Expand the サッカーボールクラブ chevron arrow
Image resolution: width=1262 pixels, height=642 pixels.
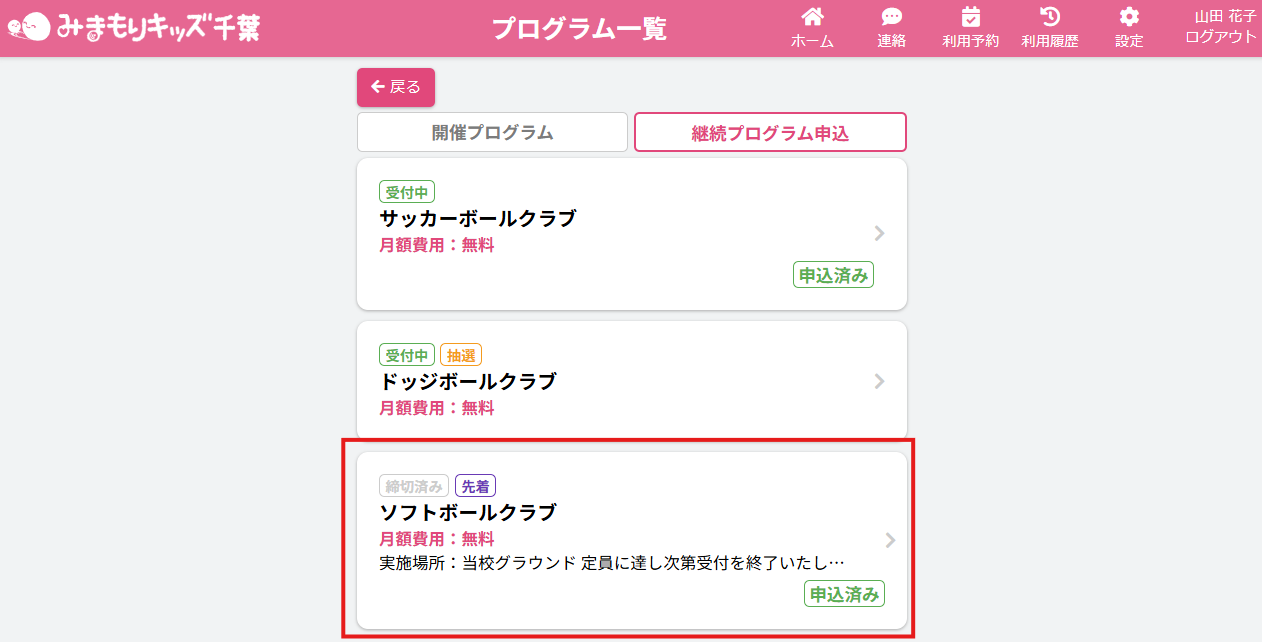879,234
